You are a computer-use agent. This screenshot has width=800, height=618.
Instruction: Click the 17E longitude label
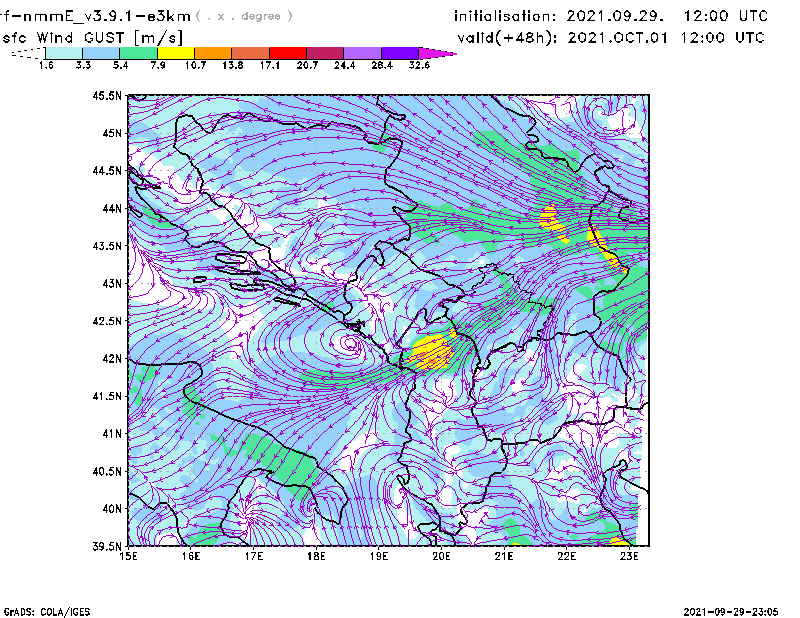[254, 556]
